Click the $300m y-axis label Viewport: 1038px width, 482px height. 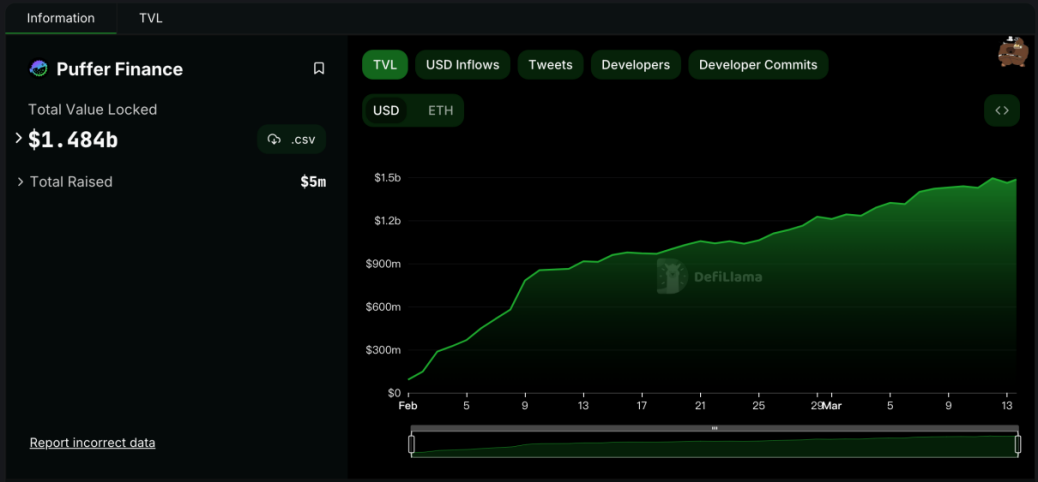[385, 350]
